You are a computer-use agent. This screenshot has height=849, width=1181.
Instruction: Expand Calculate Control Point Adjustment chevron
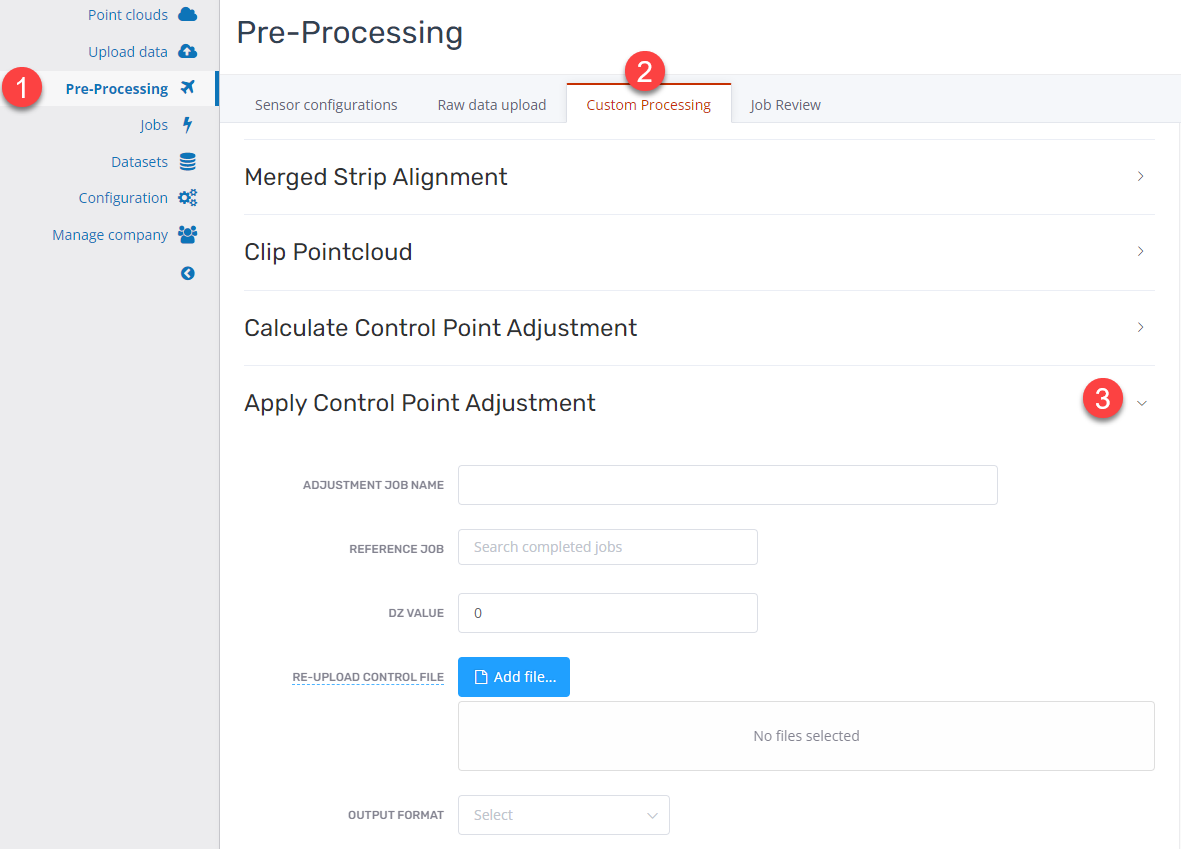(1140, 327)
